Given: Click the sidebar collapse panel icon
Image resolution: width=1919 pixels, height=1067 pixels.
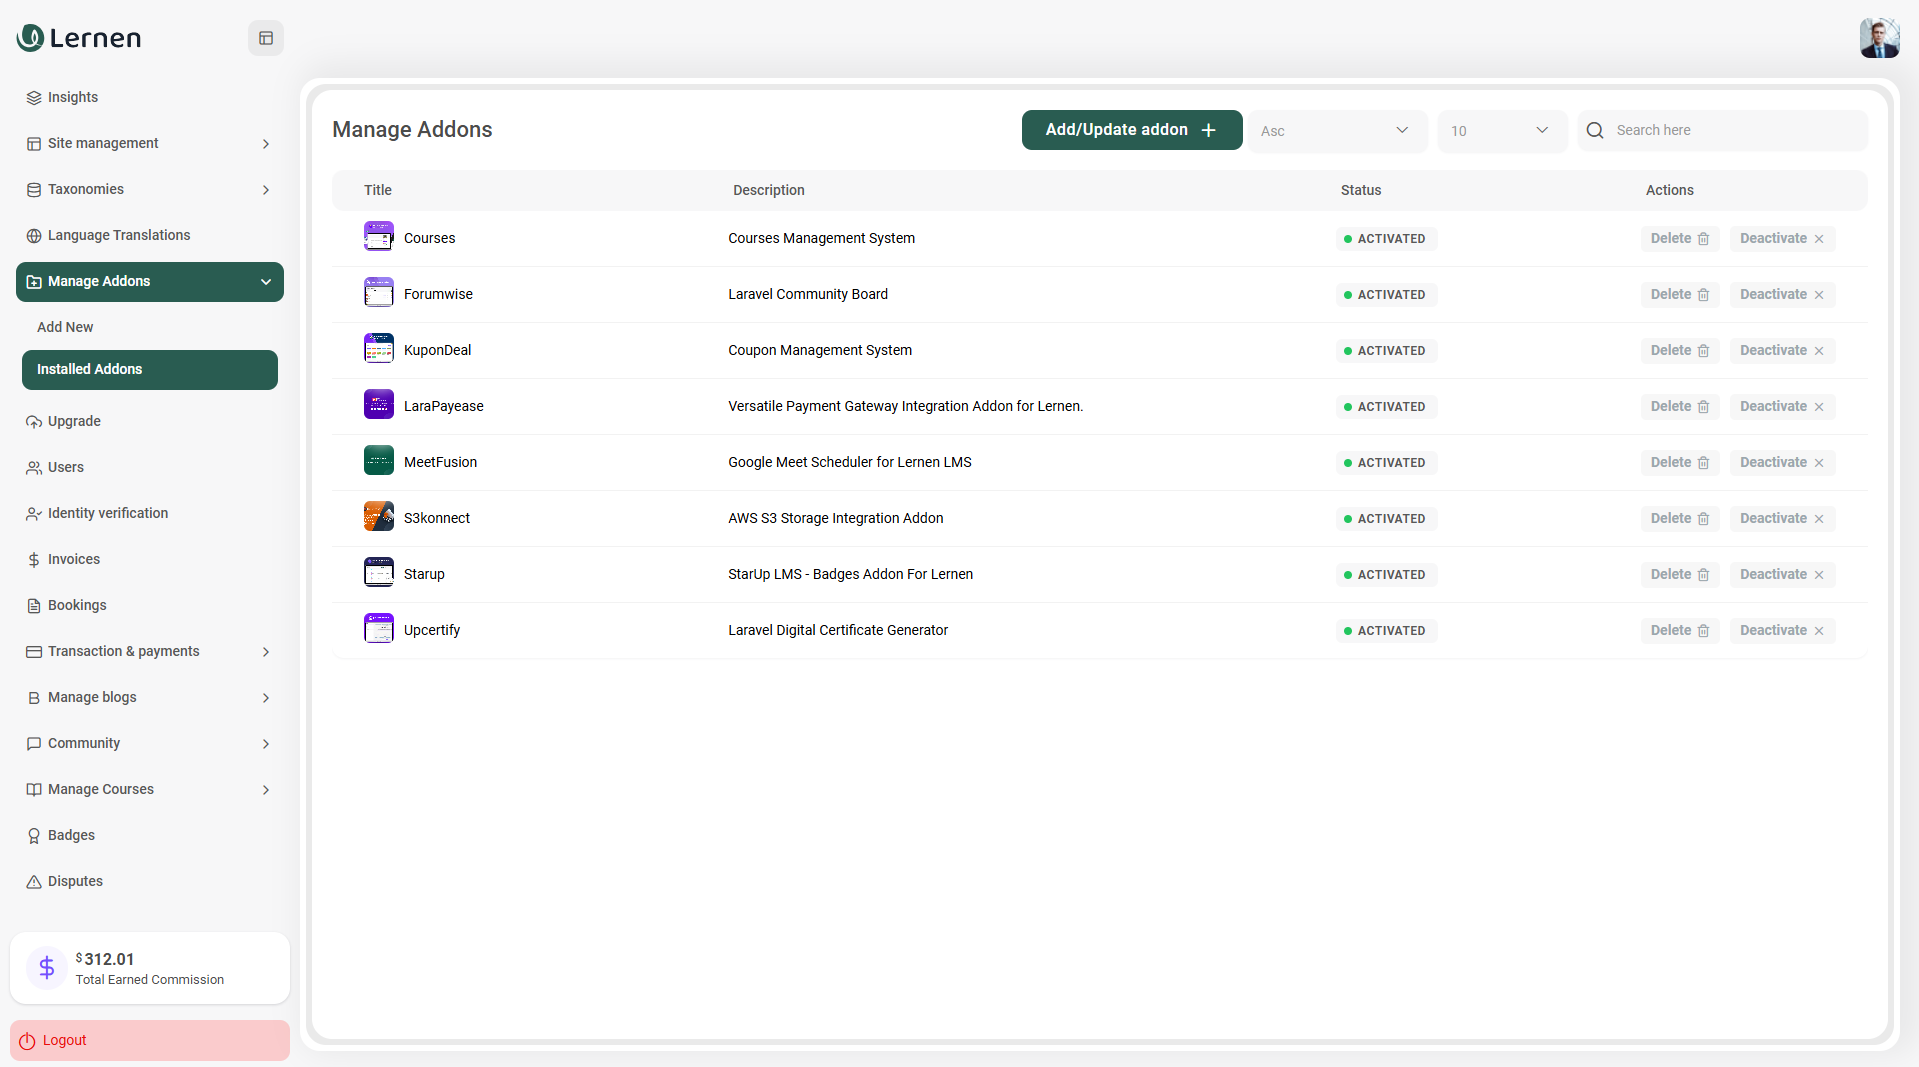Looking at the screenshot, I should (x=265, y=37).
